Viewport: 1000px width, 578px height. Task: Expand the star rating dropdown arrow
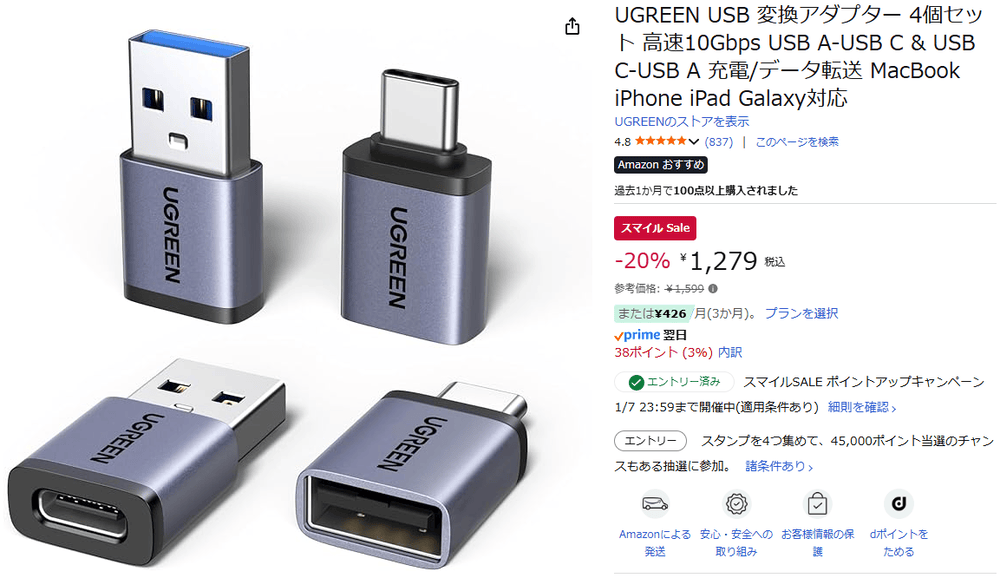[x=693, y=142]
